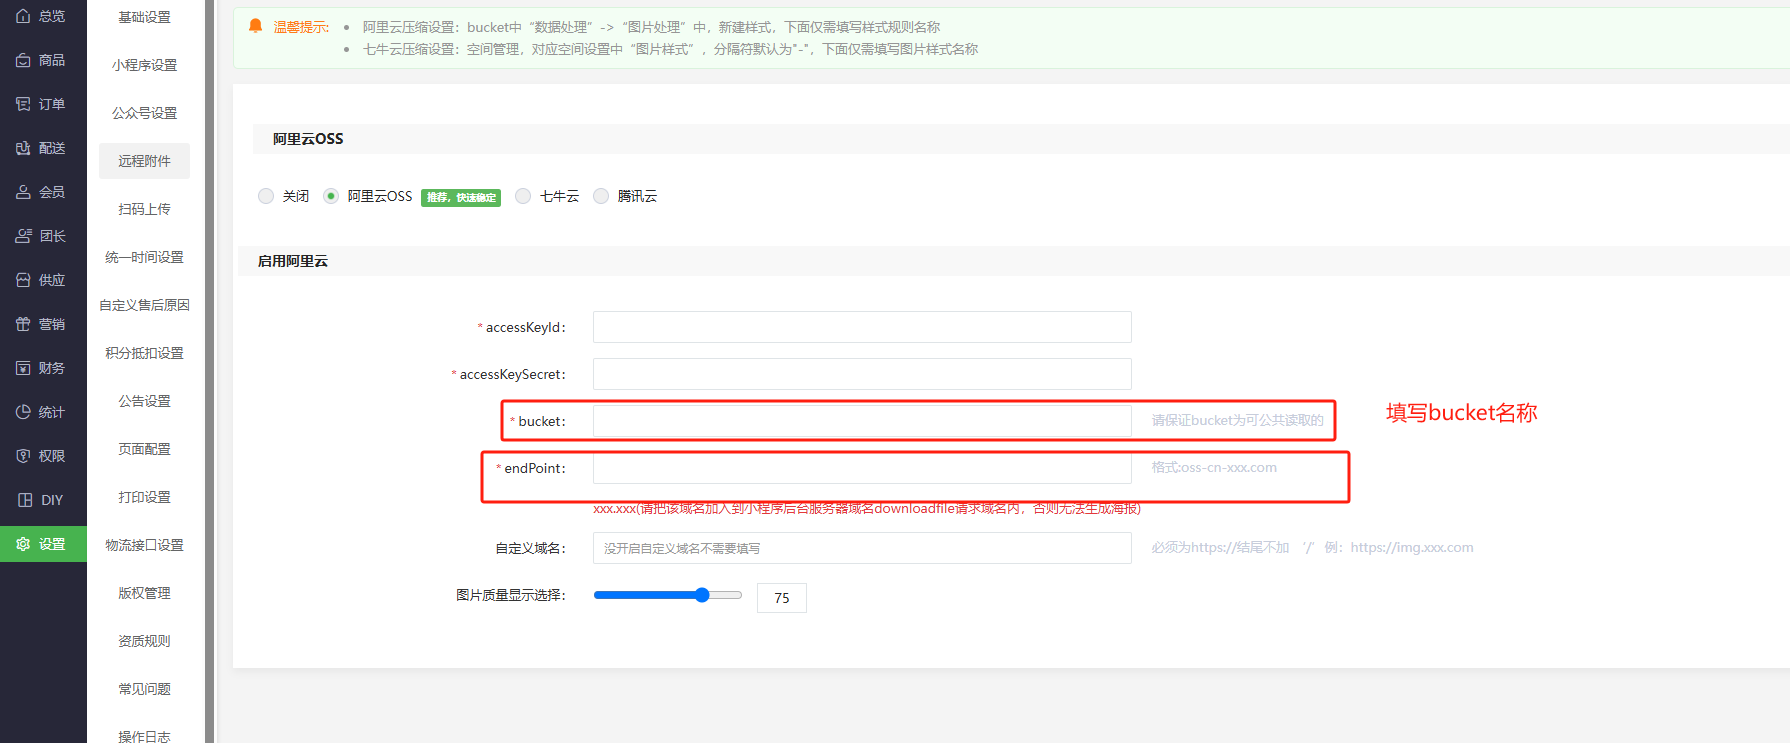
Task: Open the 权限 permissions shield icon
Action: point(23,456)
